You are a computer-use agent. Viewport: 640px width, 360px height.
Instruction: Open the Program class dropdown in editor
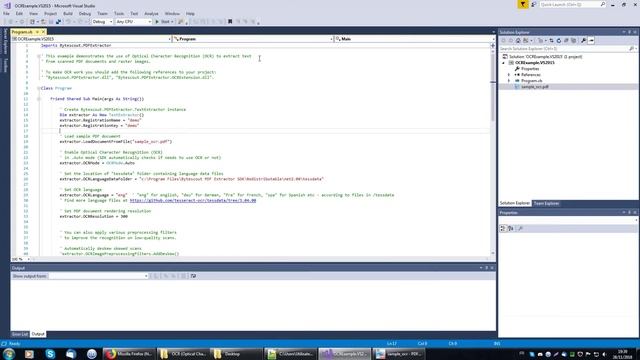(x=253, y=39)
